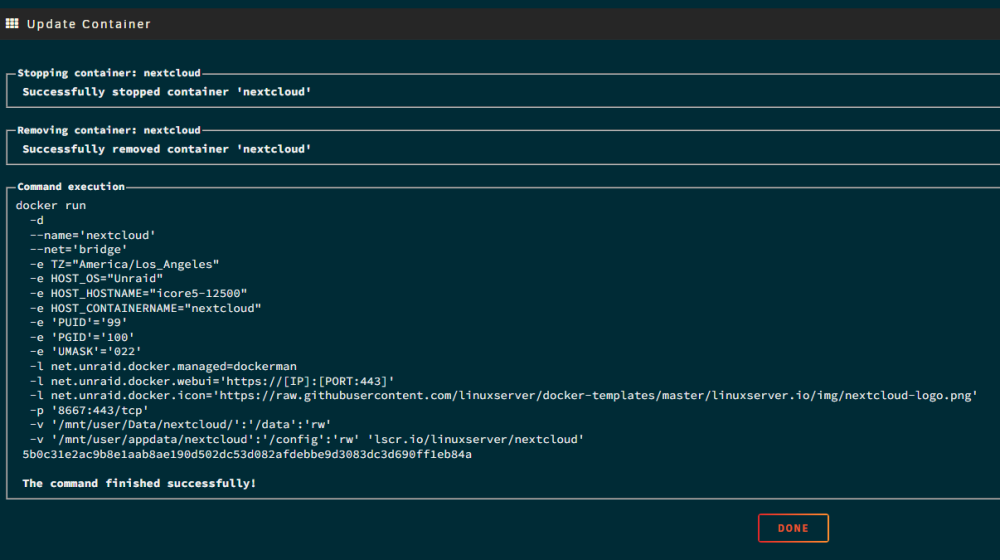This screenshot has width=1000, height=560.
Task: Click the TZ="America/Los_Angeles" line
Action: pyautogui.click(x=124, y=264)
